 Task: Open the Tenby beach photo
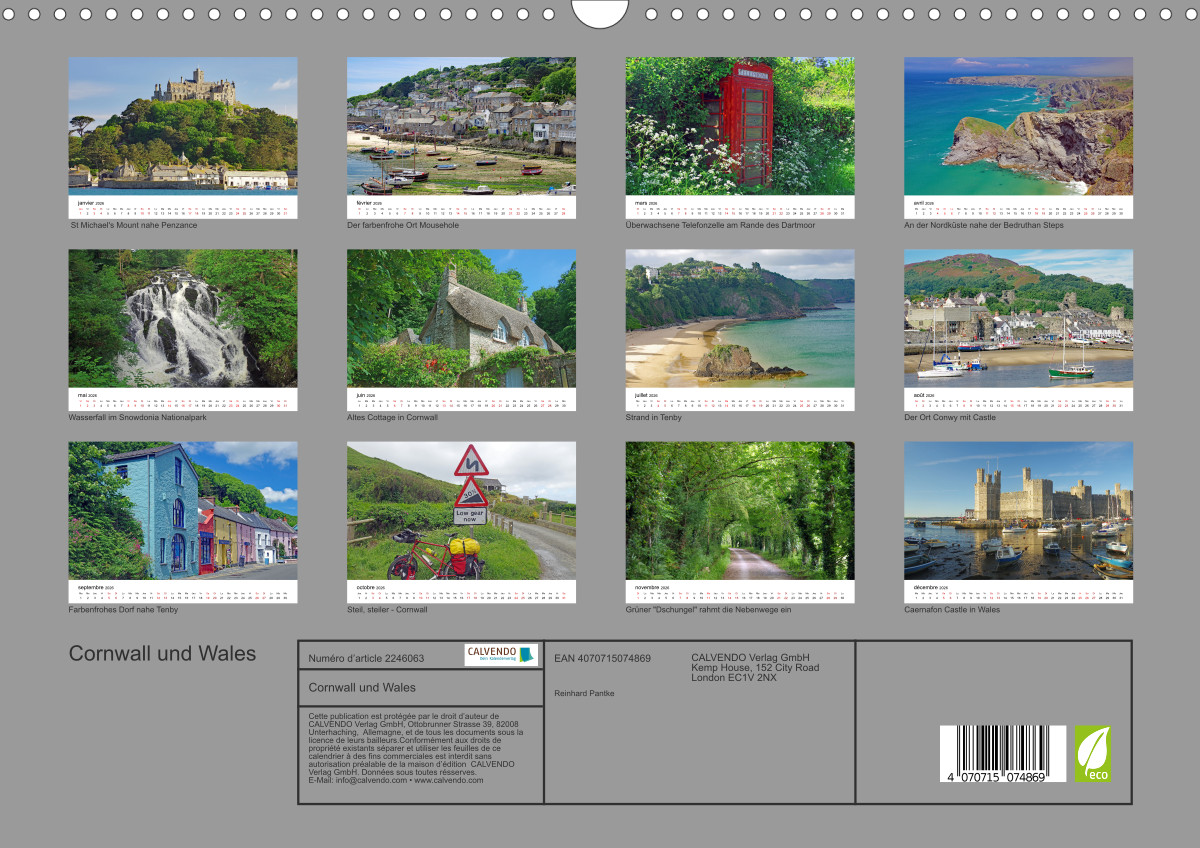click(740, 318)
